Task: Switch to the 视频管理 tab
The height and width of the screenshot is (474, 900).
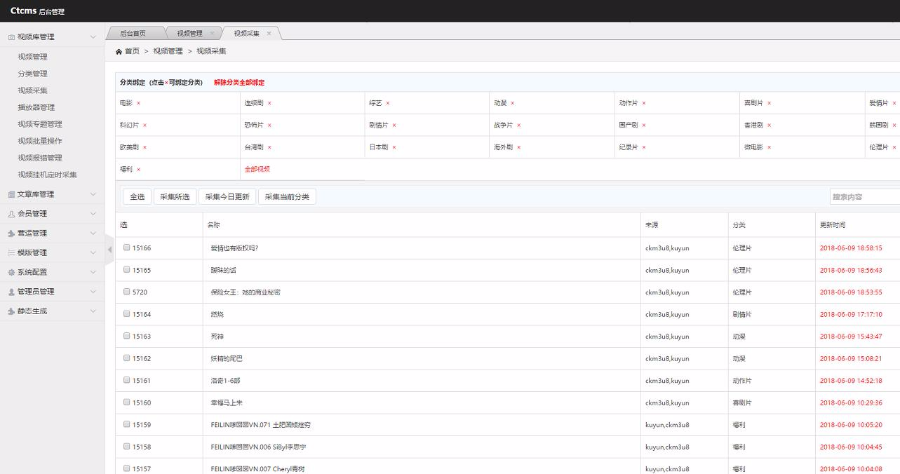Action: coord(190,33)
